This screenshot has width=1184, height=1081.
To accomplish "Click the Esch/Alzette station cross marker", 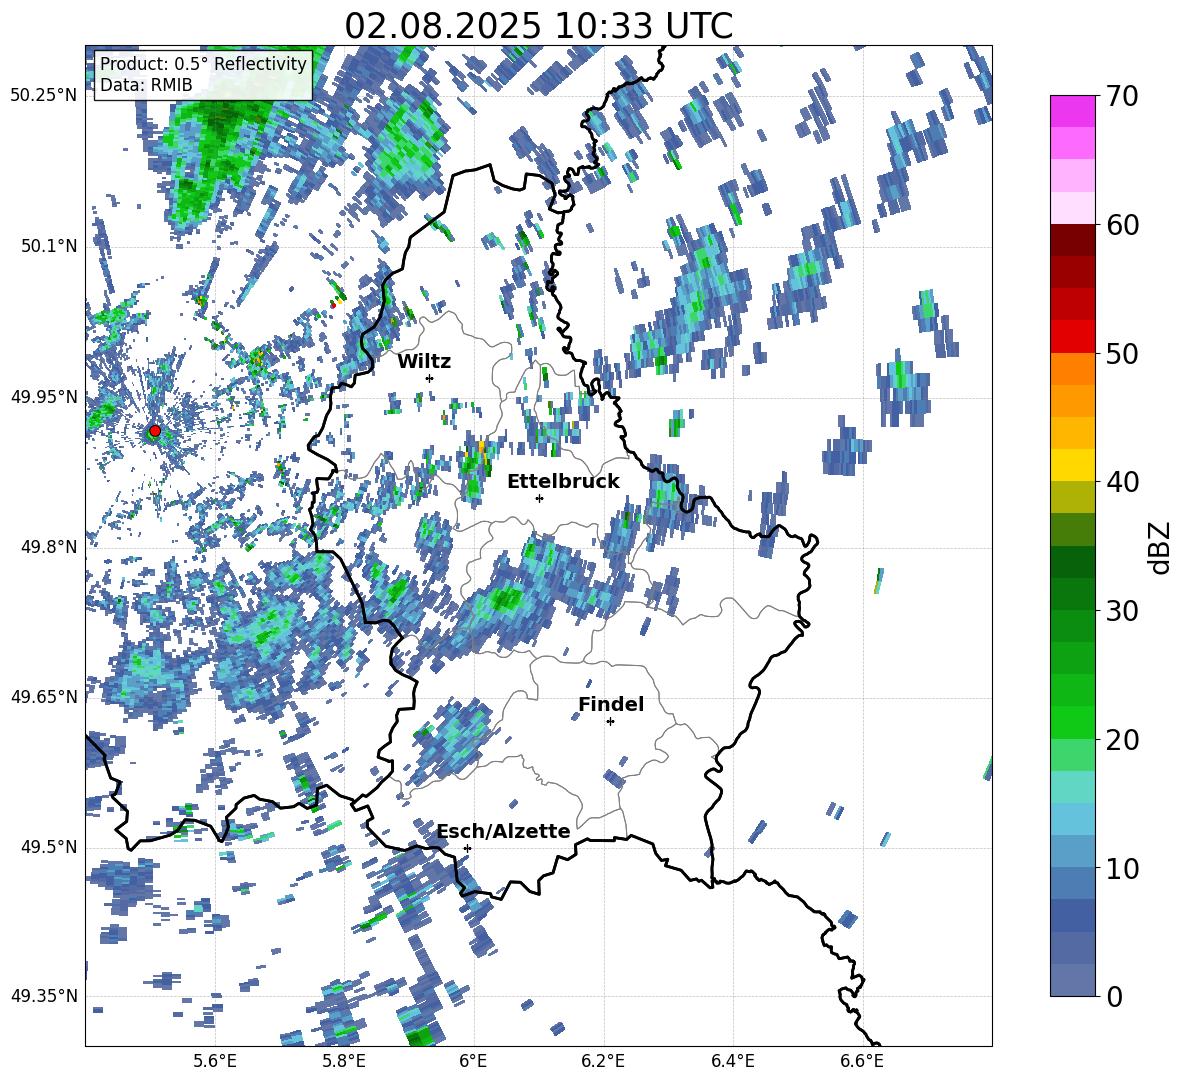I will pyautogui.click(x=467, y=848).
